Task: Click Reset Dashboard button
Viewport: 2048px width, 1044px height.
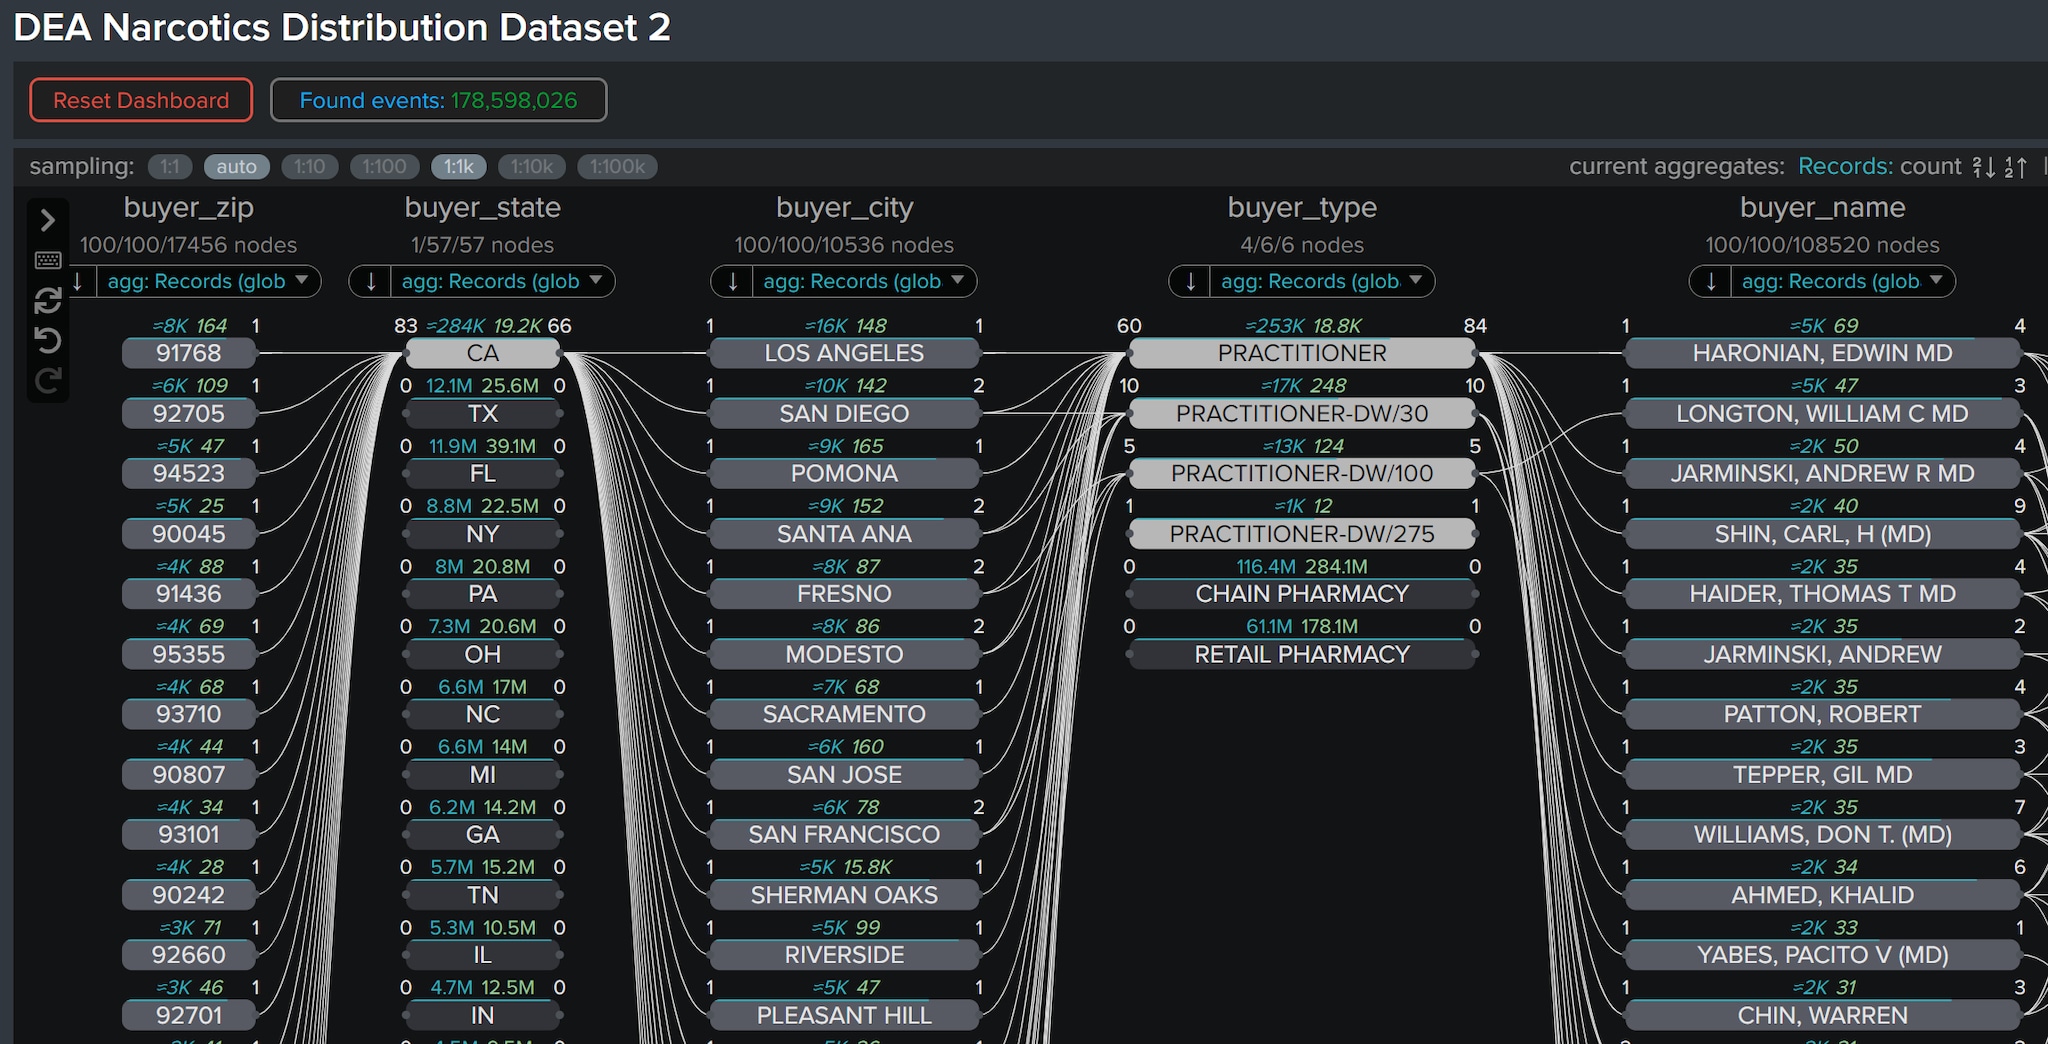Action: 141,100
